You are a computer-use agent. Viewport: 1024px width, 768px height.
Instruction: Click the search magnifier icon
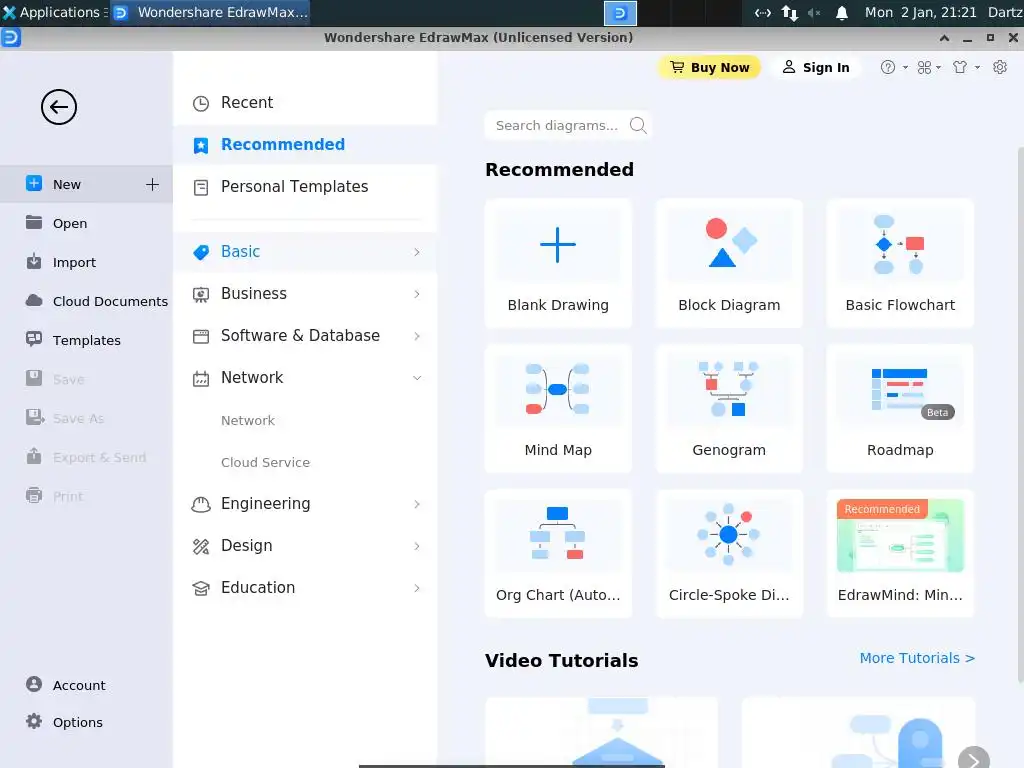click(638, 125)
